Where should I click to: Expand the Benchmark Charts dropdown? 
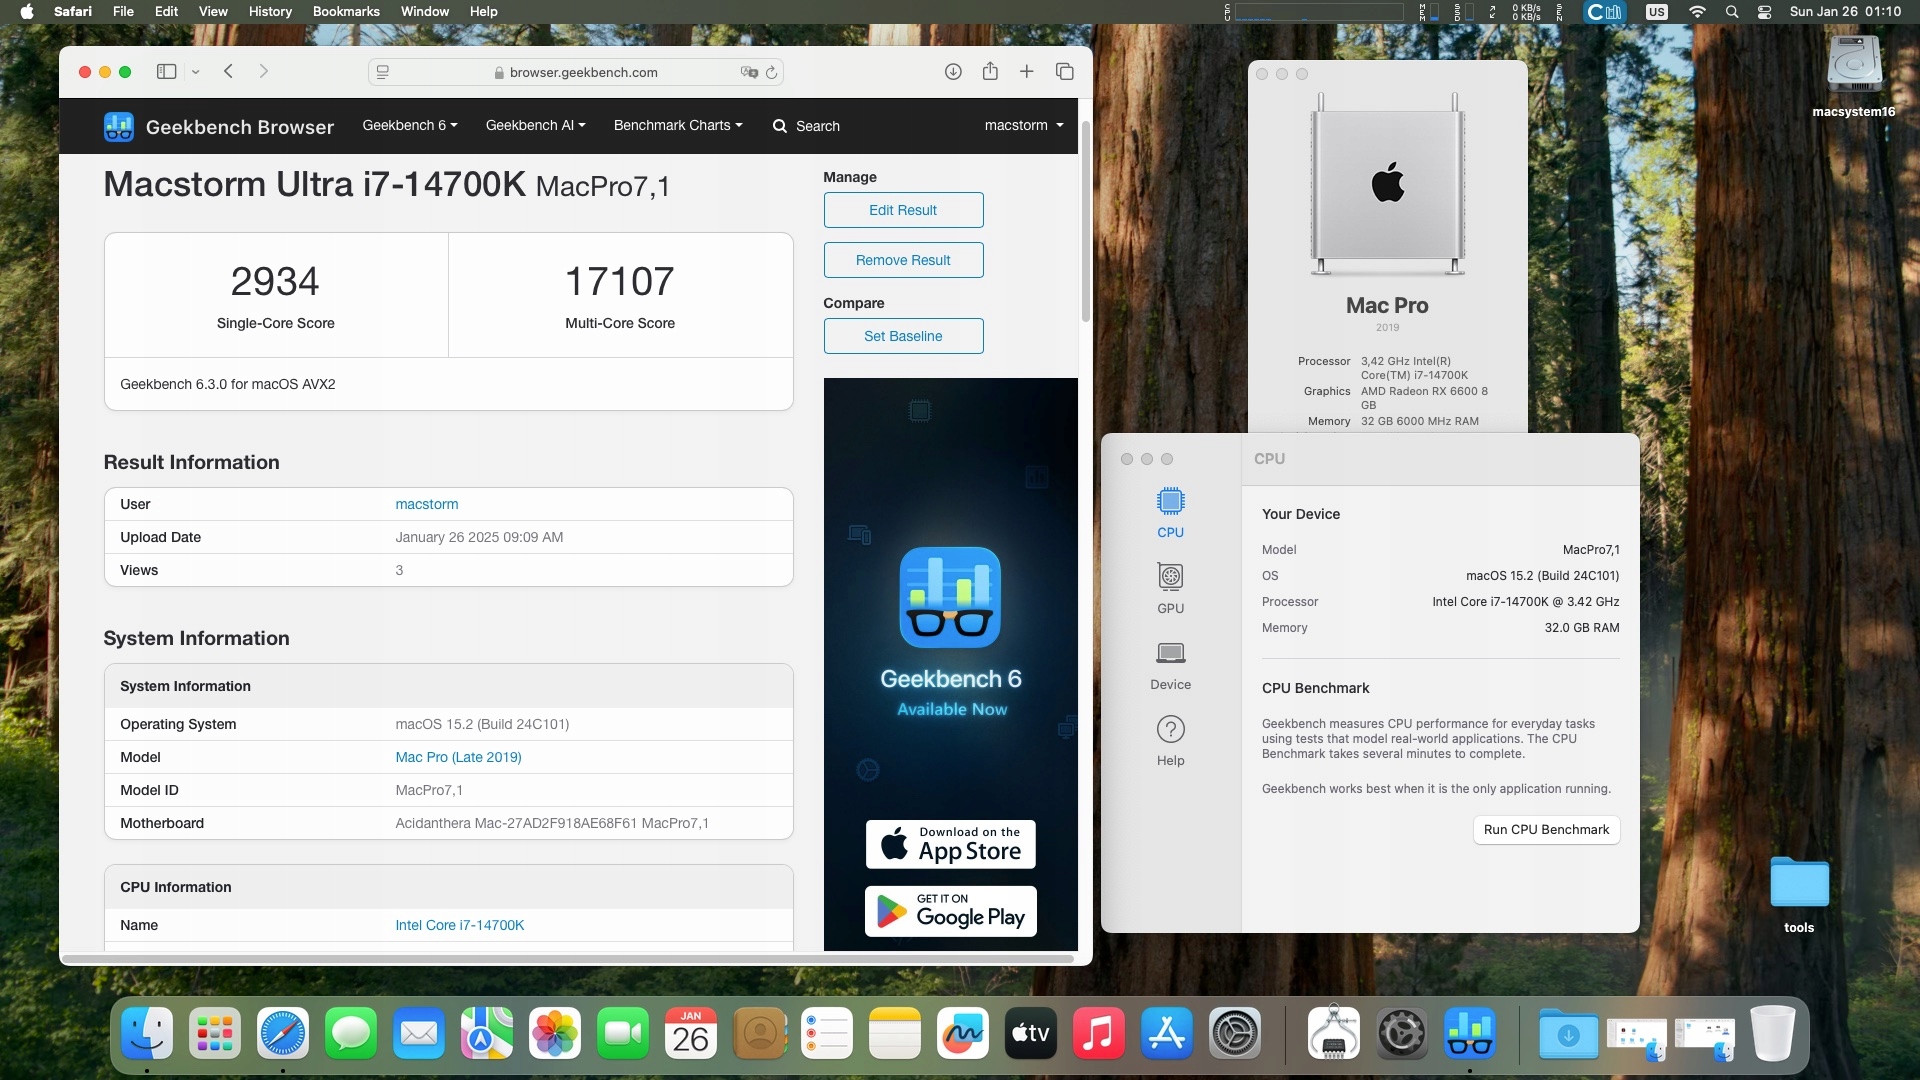678,125
